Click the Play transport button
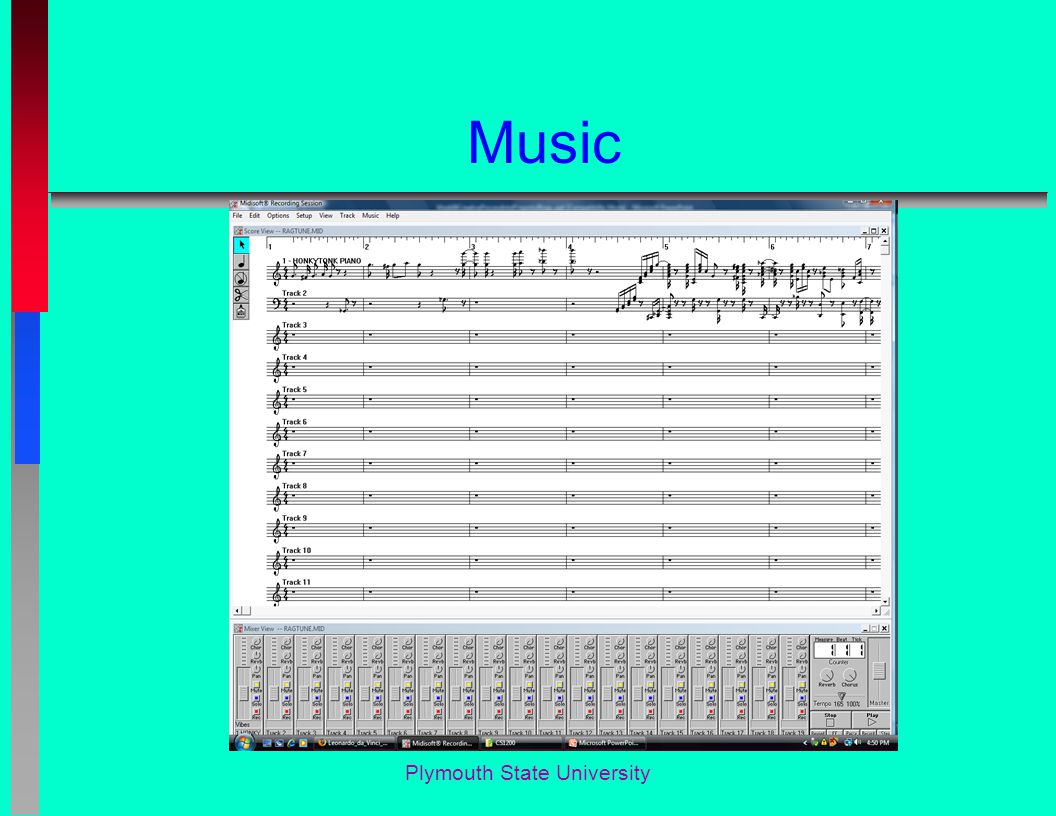Screen dimensions: 1056x816 pos(871,720)
